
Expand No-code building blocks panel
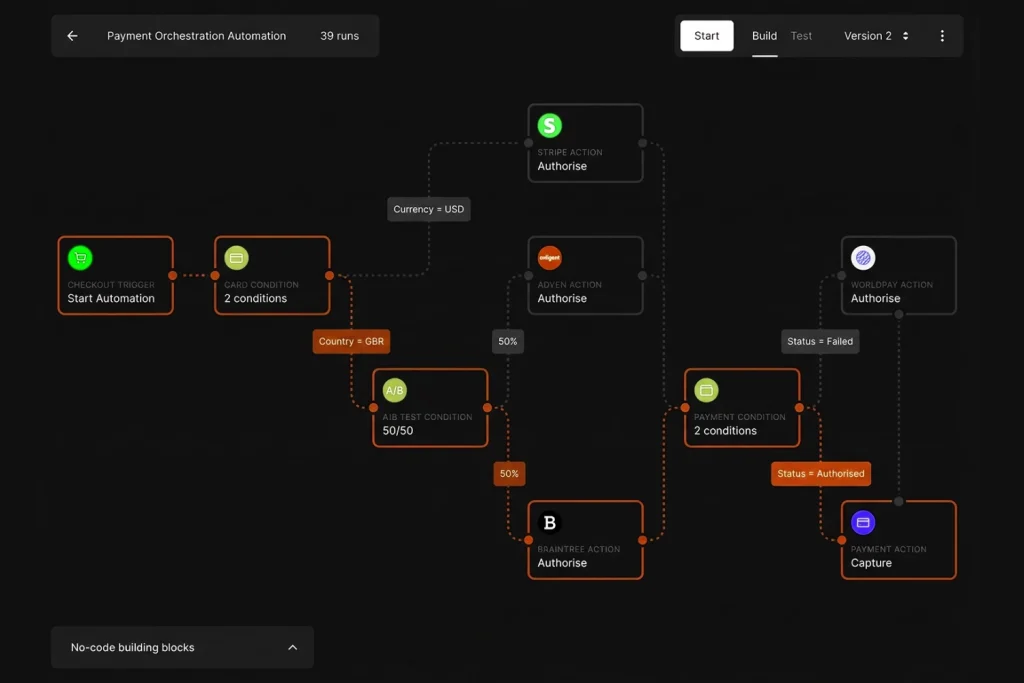tap(182, 647)
